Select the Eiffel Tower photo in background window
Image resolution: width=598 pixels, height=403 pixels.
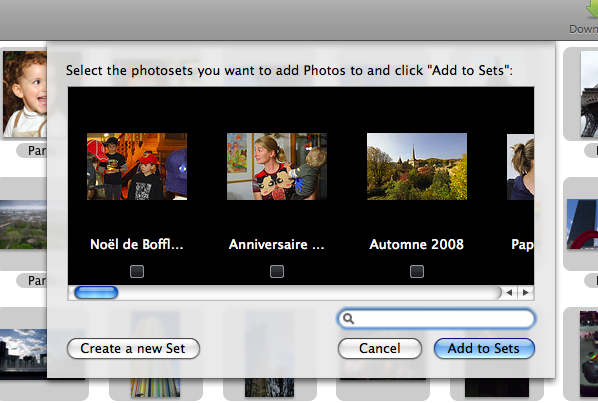589,94
